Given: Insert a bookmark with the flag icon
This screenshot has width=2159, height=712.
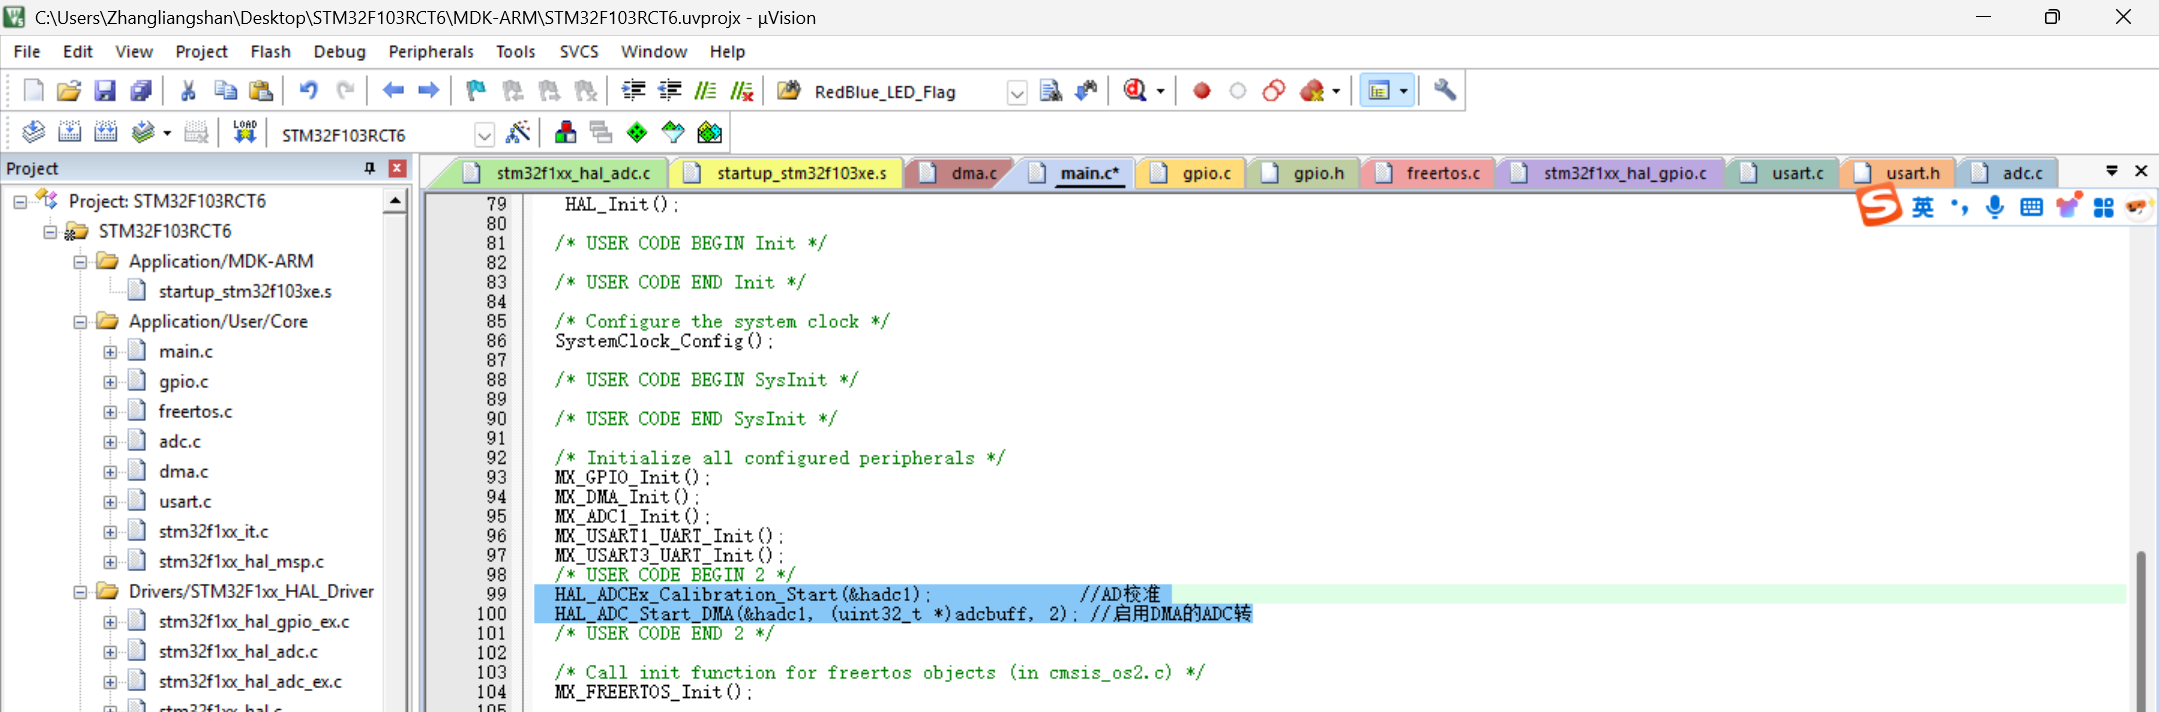Looking at the screenshot, I should click(476, 91).
